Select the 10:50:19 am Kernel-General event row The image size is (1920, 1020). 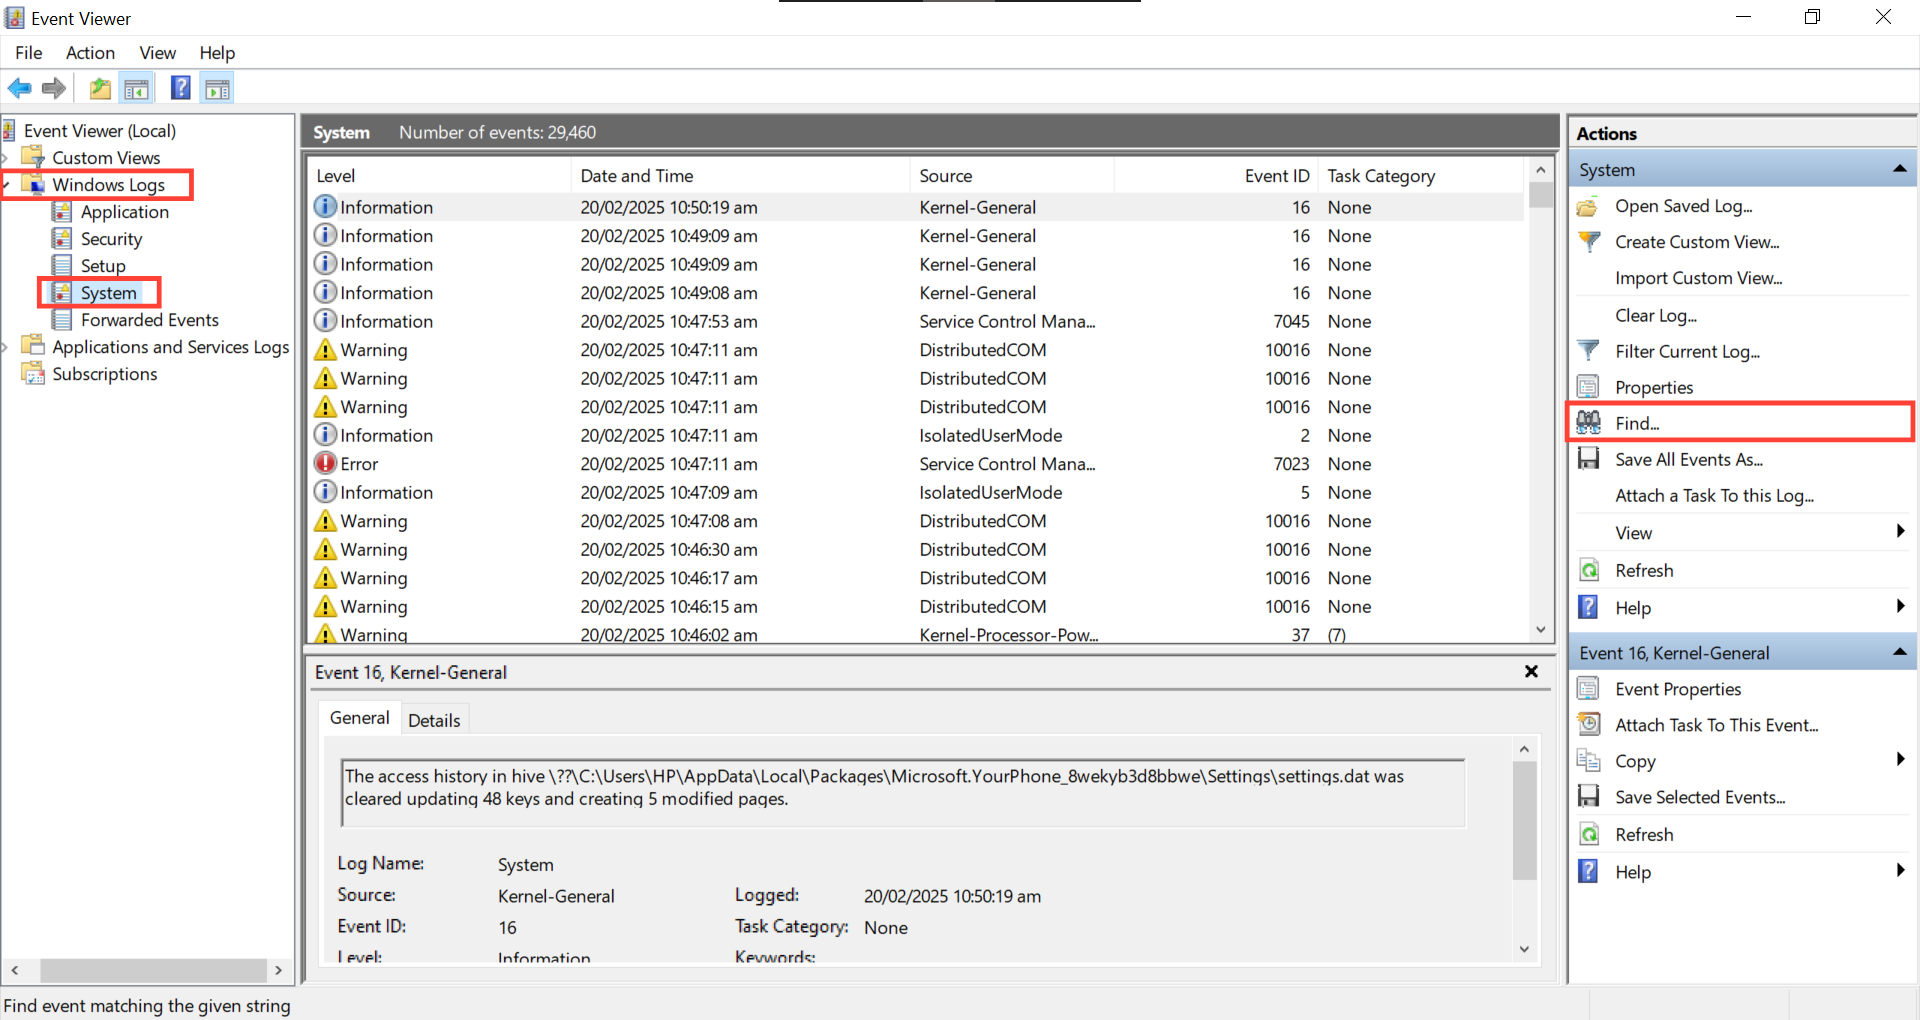[917, 207]
